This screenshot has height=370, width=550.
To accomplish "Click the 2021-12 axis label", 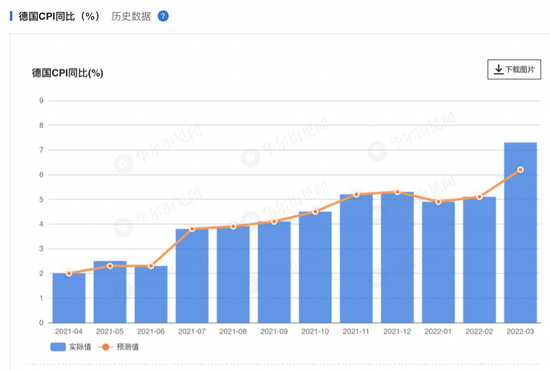I will (x=397, y=331).
